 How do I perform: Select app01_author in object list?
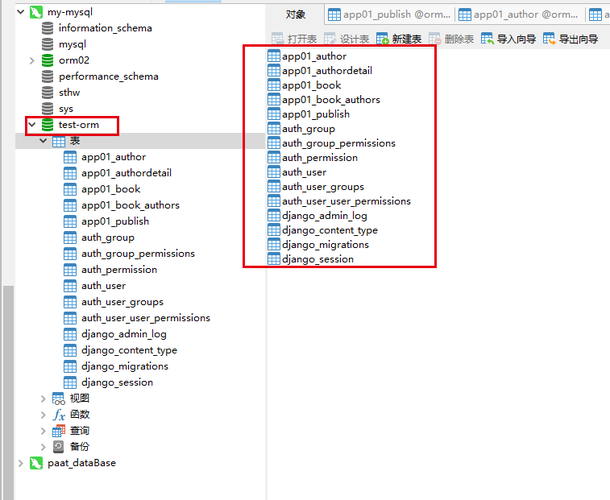[314, 56]
